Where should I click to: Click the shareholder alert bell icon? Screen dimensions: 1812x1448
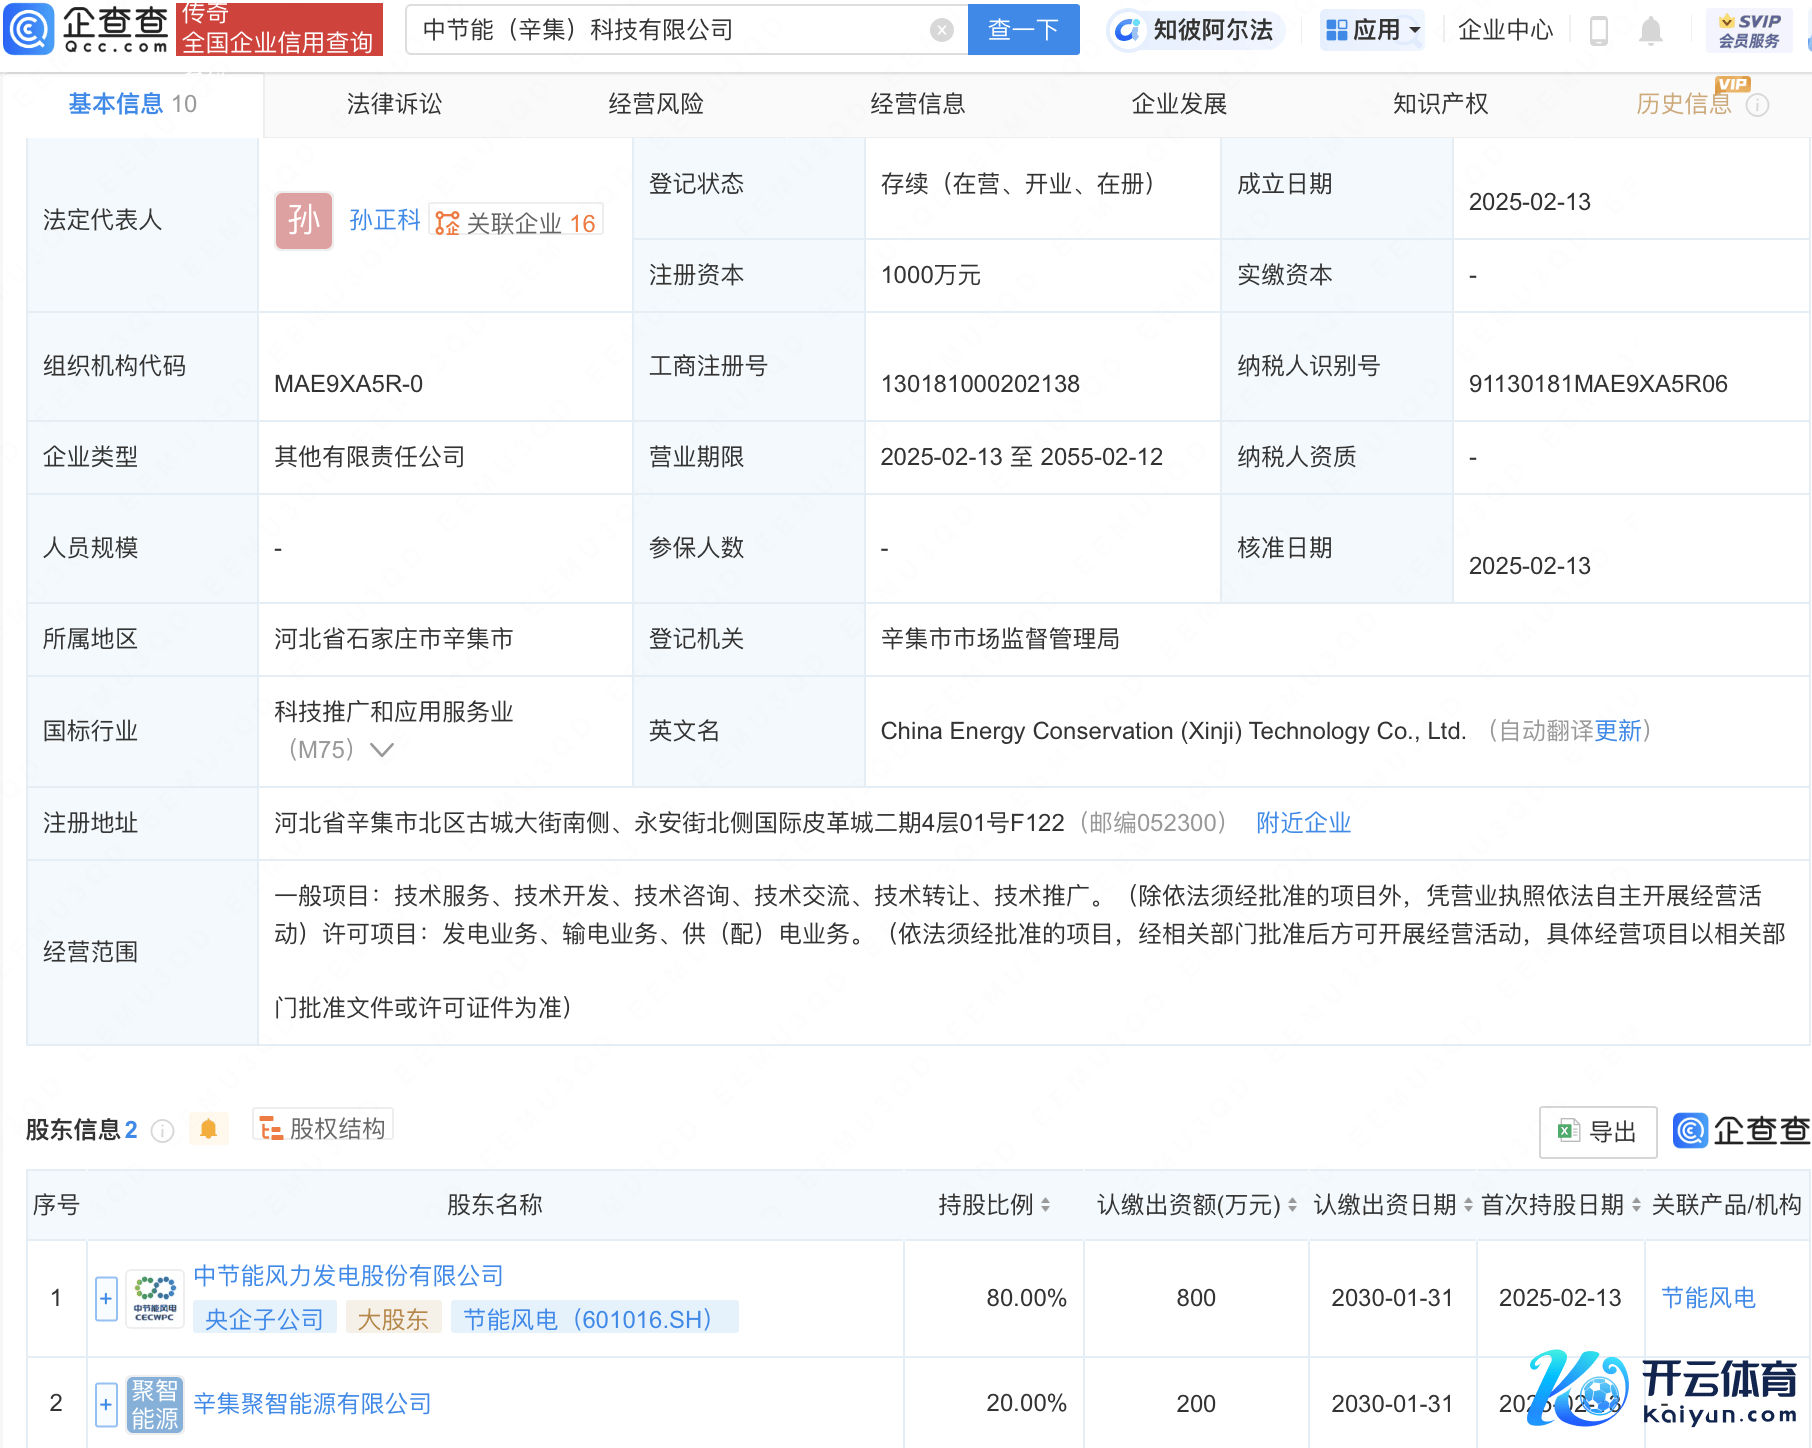(x=208, y=1129)
